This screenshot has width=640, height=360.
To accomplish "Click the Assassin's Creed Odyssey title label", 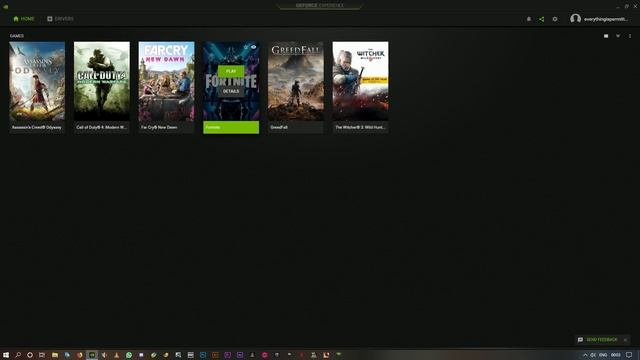I will coord(37,127).
